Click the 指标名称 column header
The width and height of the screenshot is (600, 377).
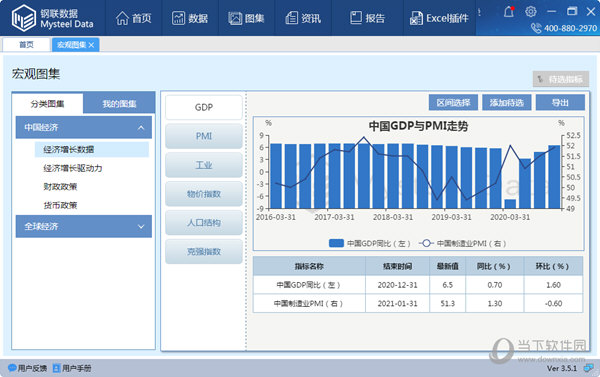tap(309, 266)
